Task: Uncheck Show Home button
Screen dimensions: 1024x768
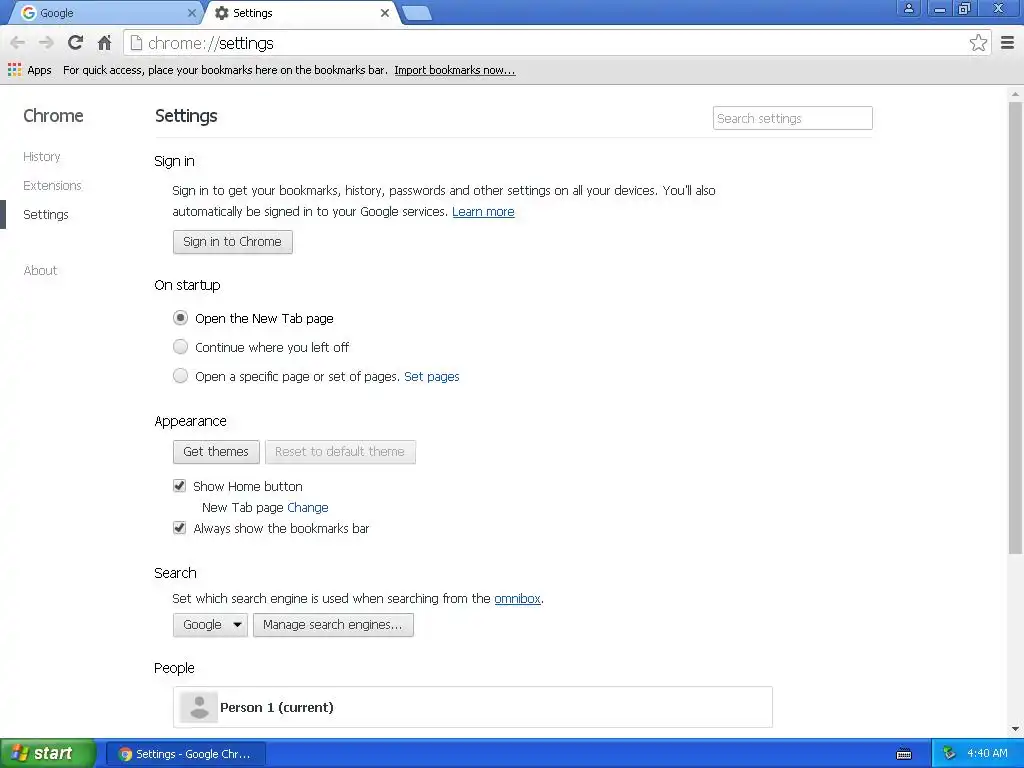Action: point(180,486)
